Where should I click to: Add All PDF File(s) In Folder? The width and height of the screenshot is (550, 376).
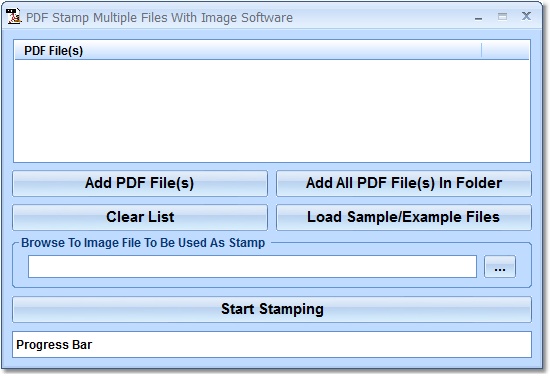coord(404,183)
